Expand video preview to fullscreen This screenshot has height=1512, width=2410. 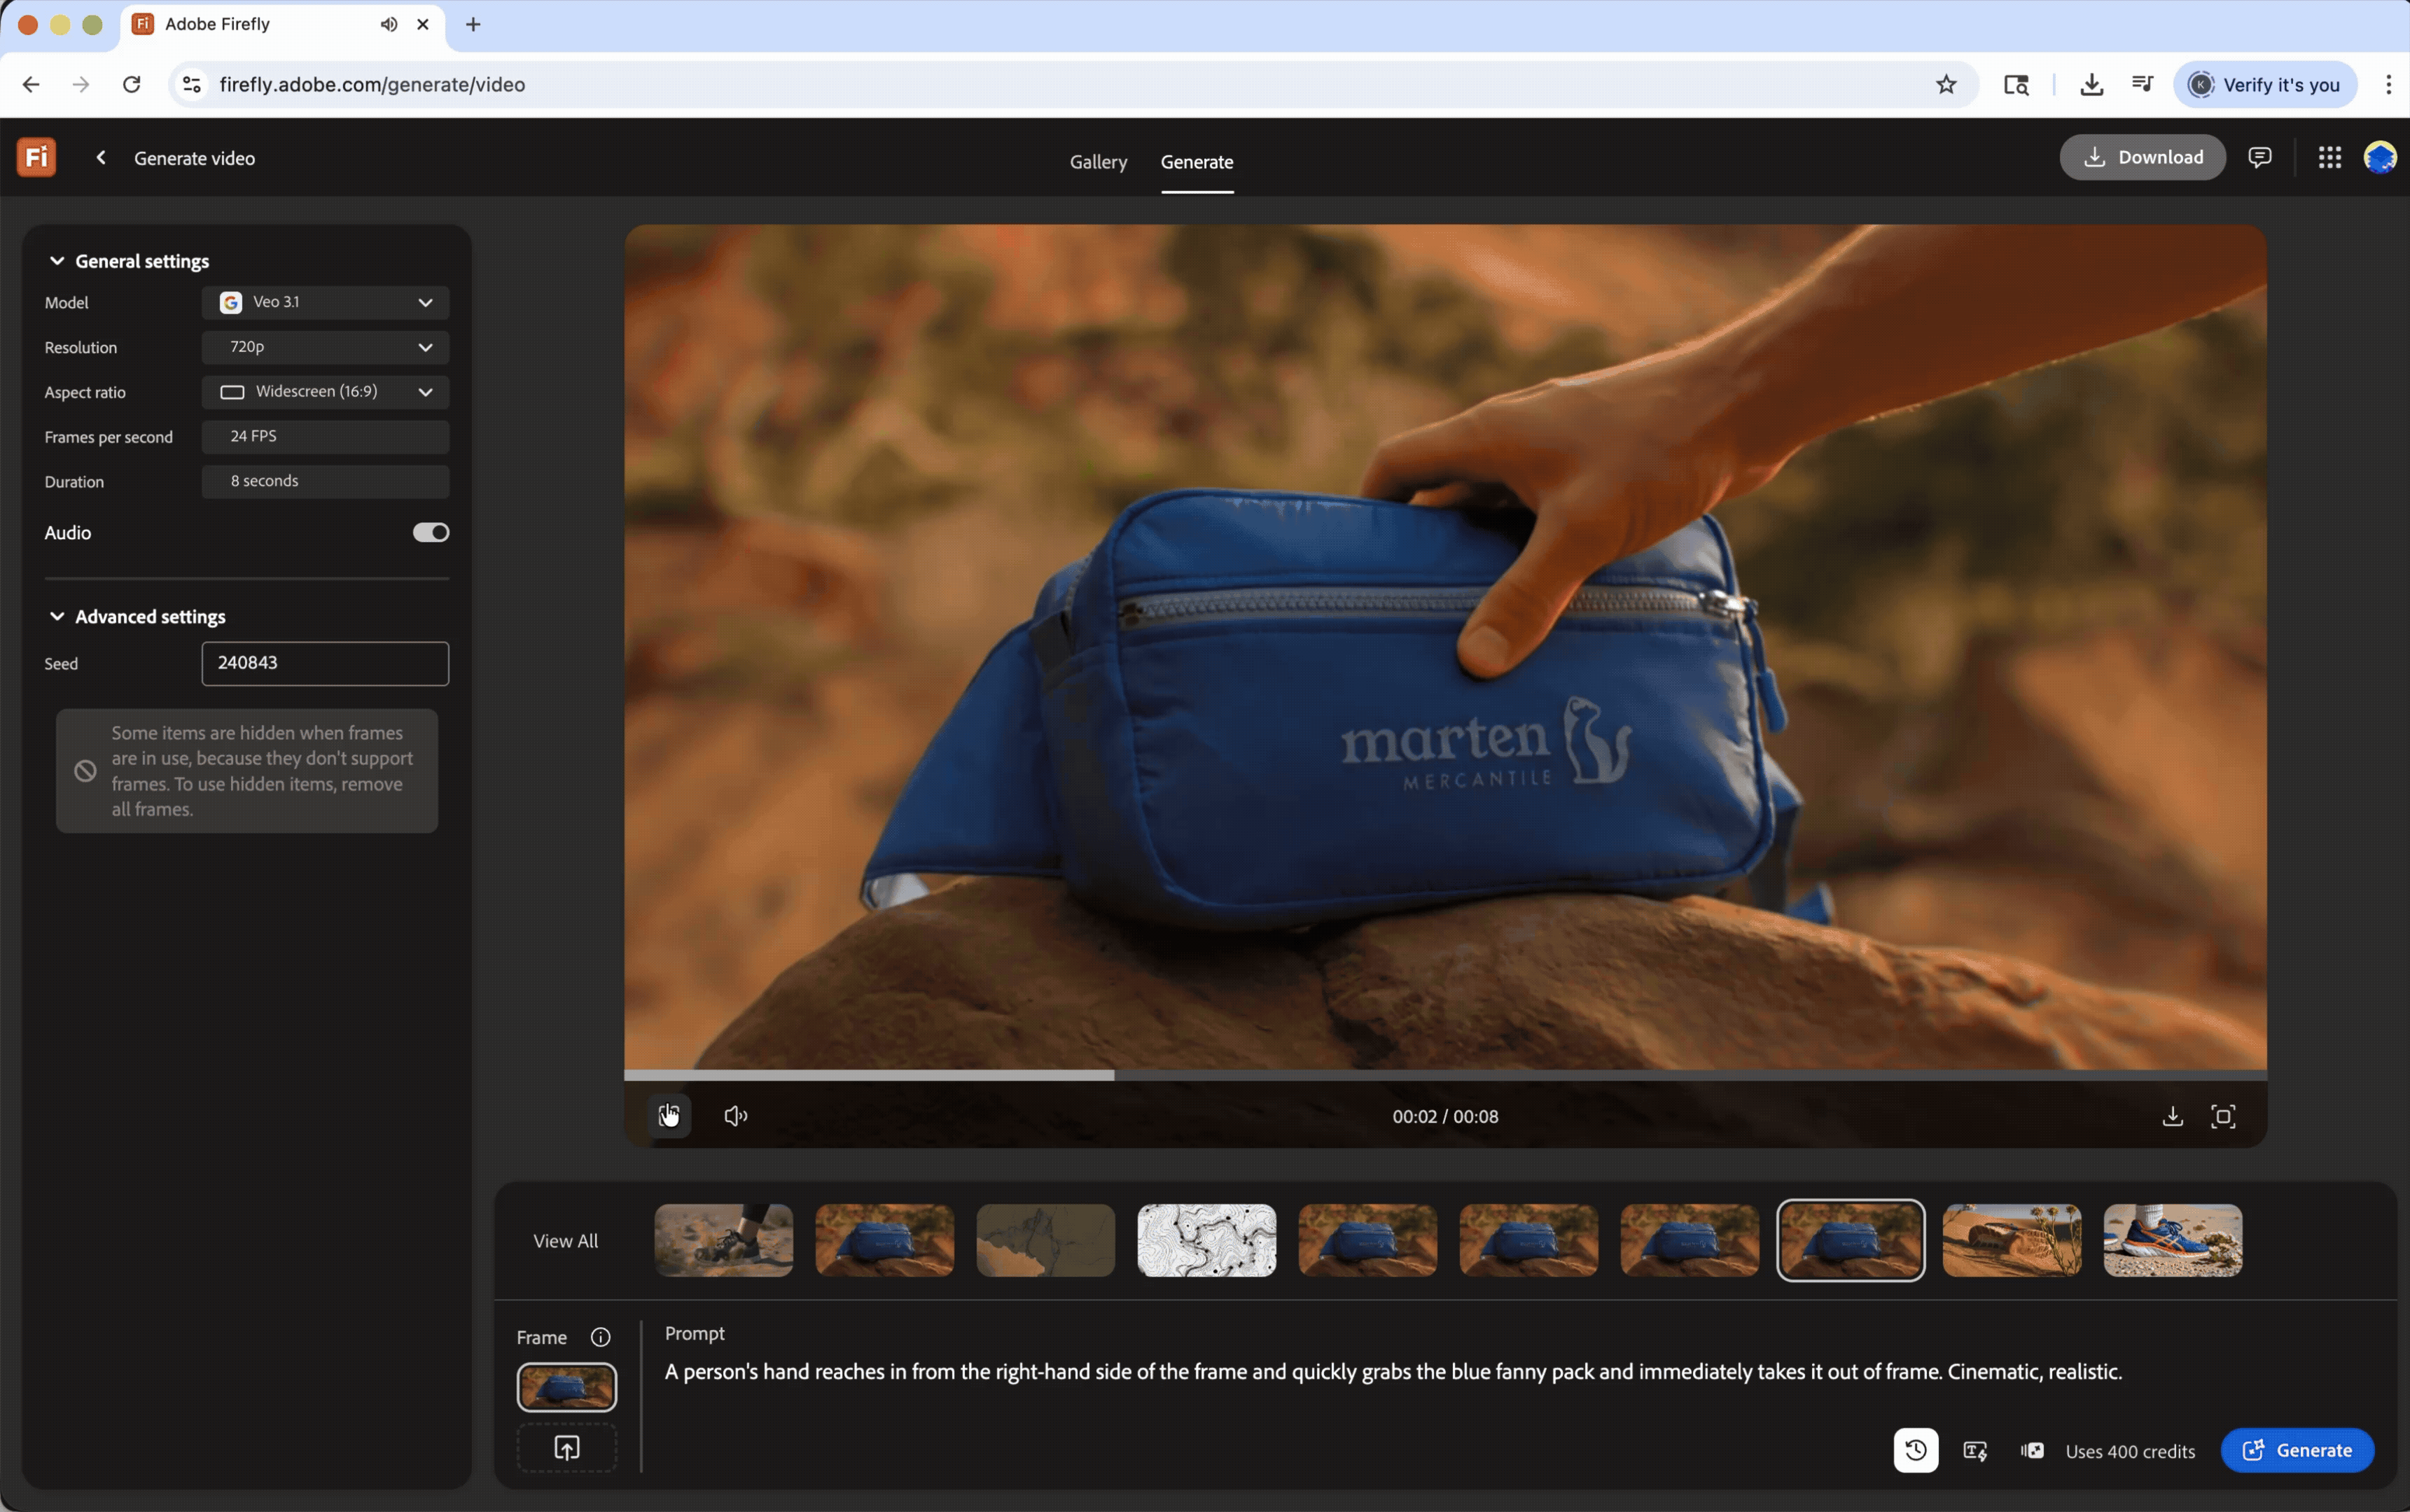(2224, 1115)
